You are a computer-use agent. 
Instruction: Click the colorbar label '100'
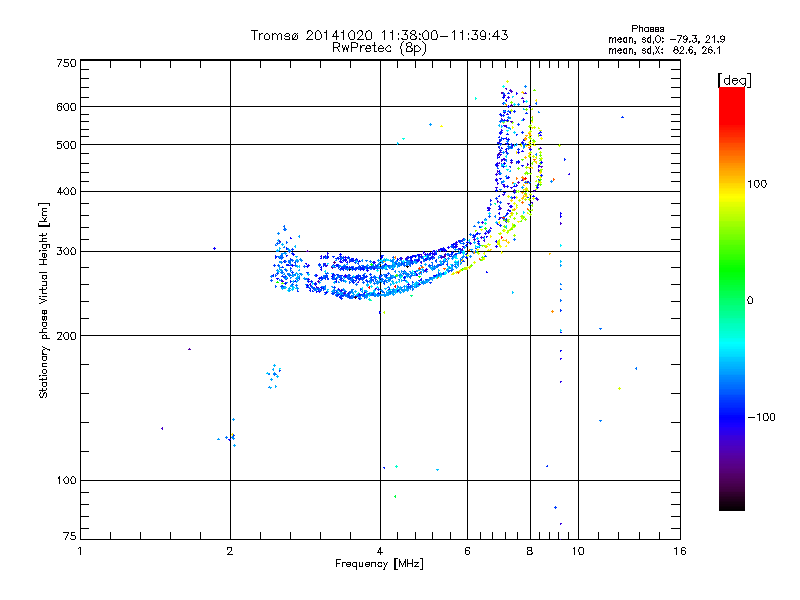tap(757, 184)
